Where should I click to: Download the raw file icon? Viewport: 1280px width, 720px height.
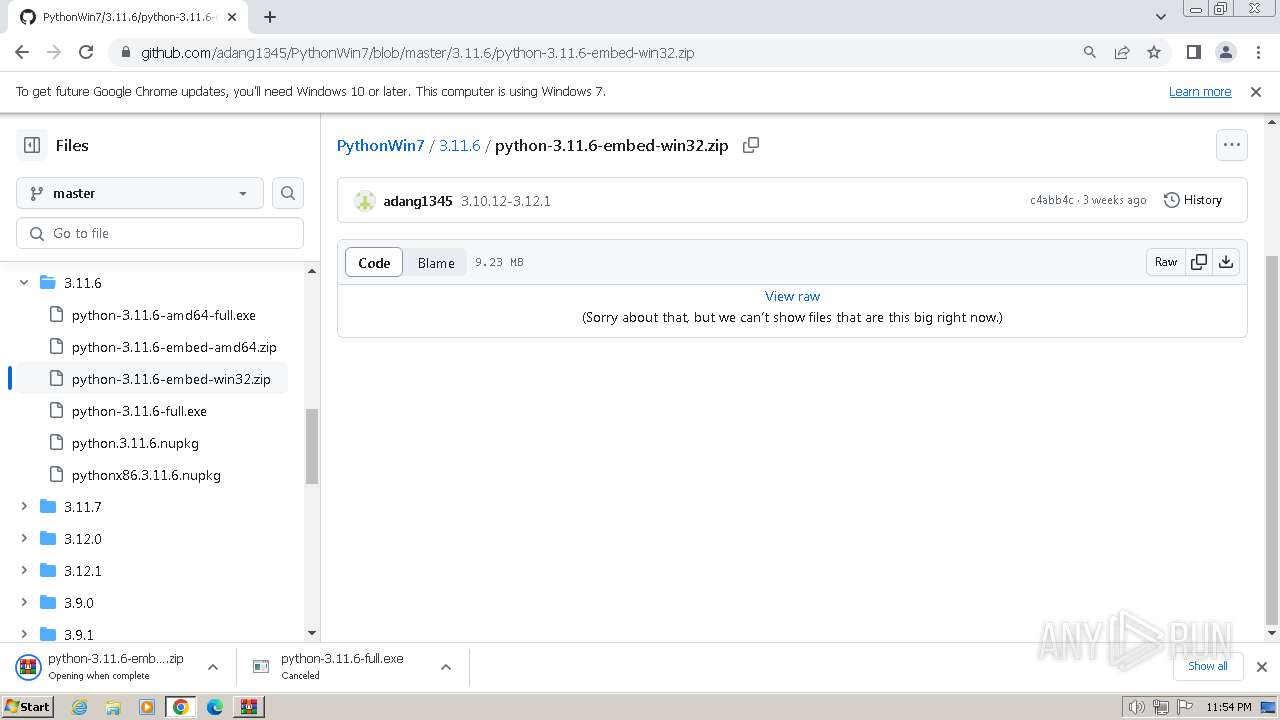coord(1226,262)
